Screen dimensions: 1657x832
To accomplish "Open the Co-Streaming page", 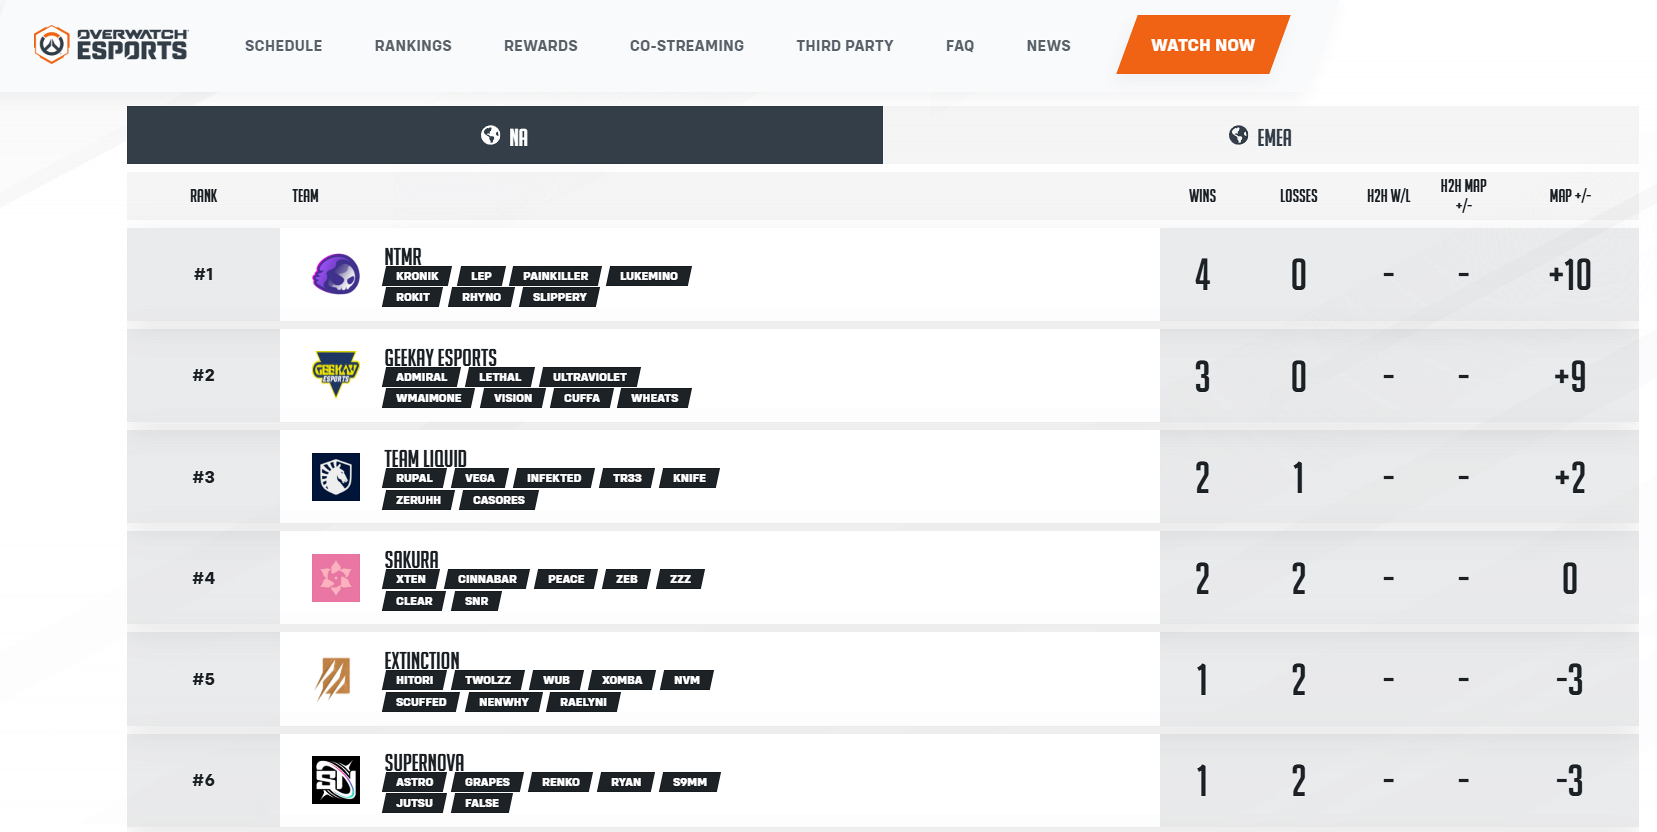I will click(x=687, y=46).
